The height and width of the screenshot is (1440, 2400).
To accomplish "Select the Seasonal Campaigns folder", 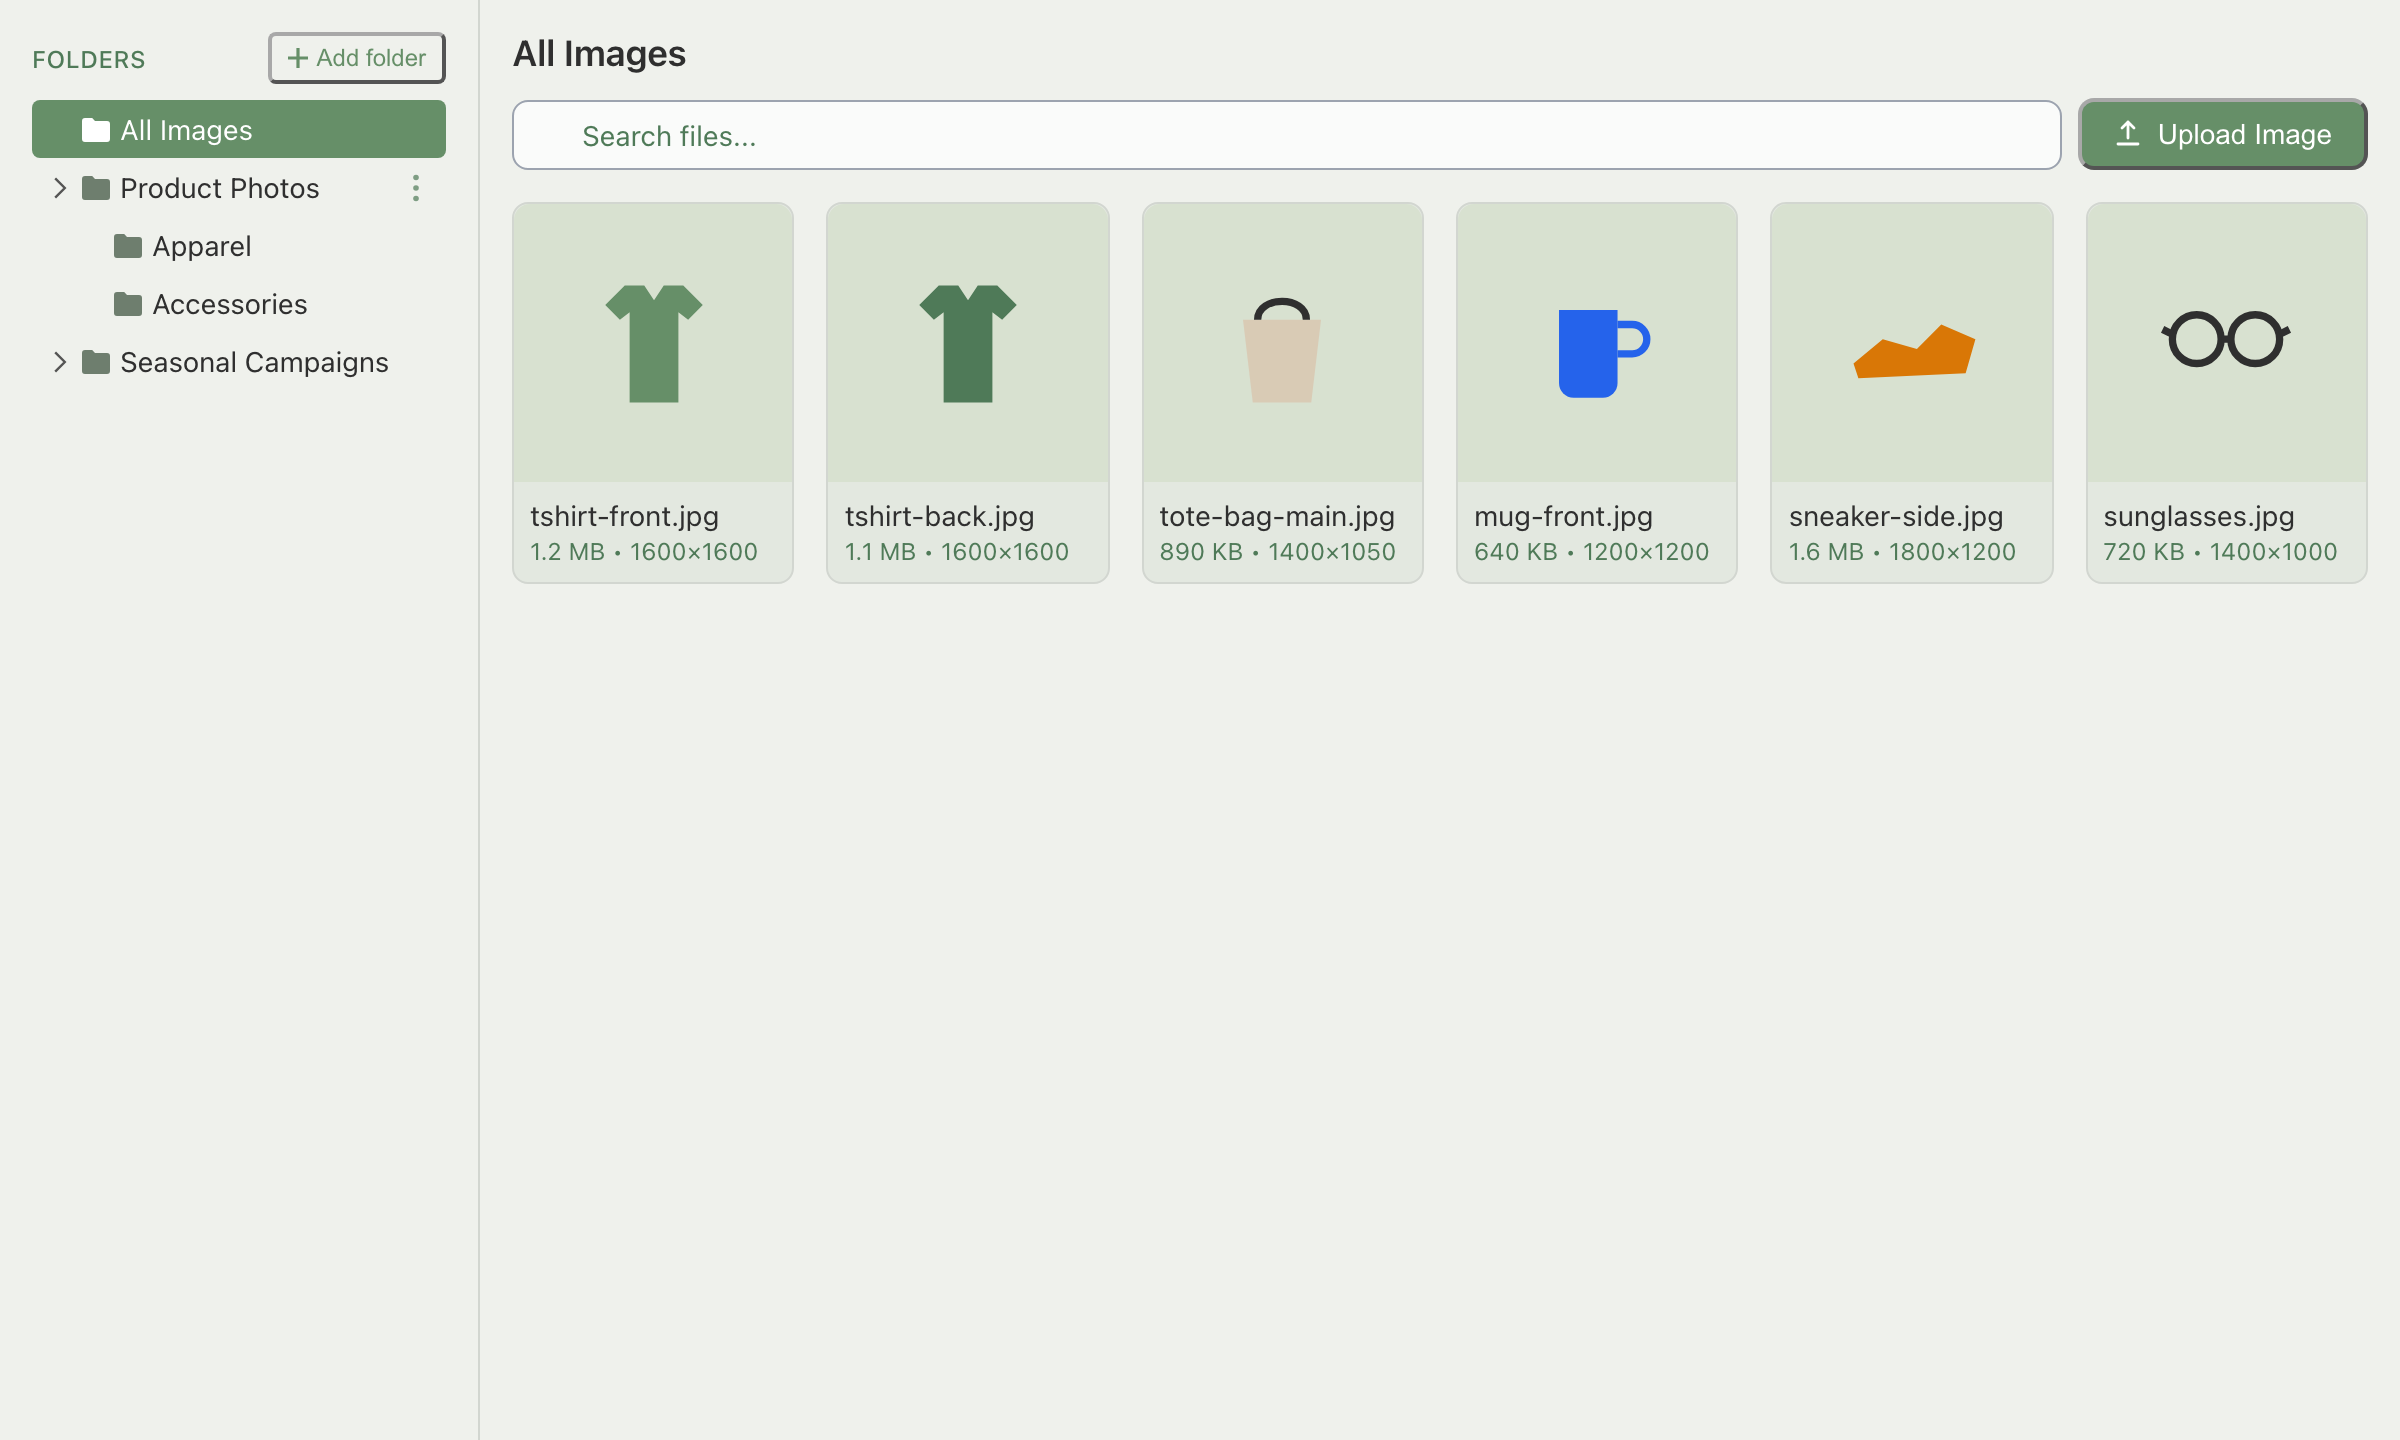I will coord(238,362).
